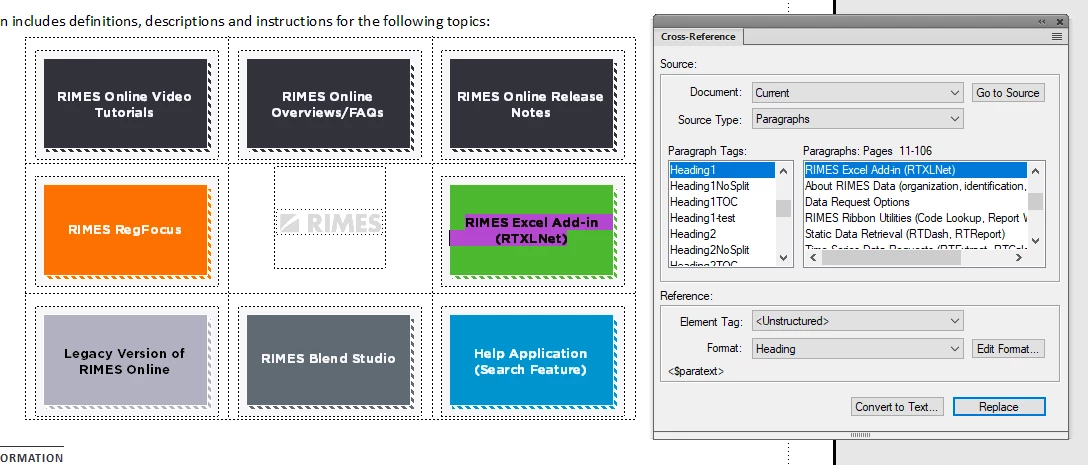Open the Cross-Reference panel flyout menu icon

(x=1057, y=36)
